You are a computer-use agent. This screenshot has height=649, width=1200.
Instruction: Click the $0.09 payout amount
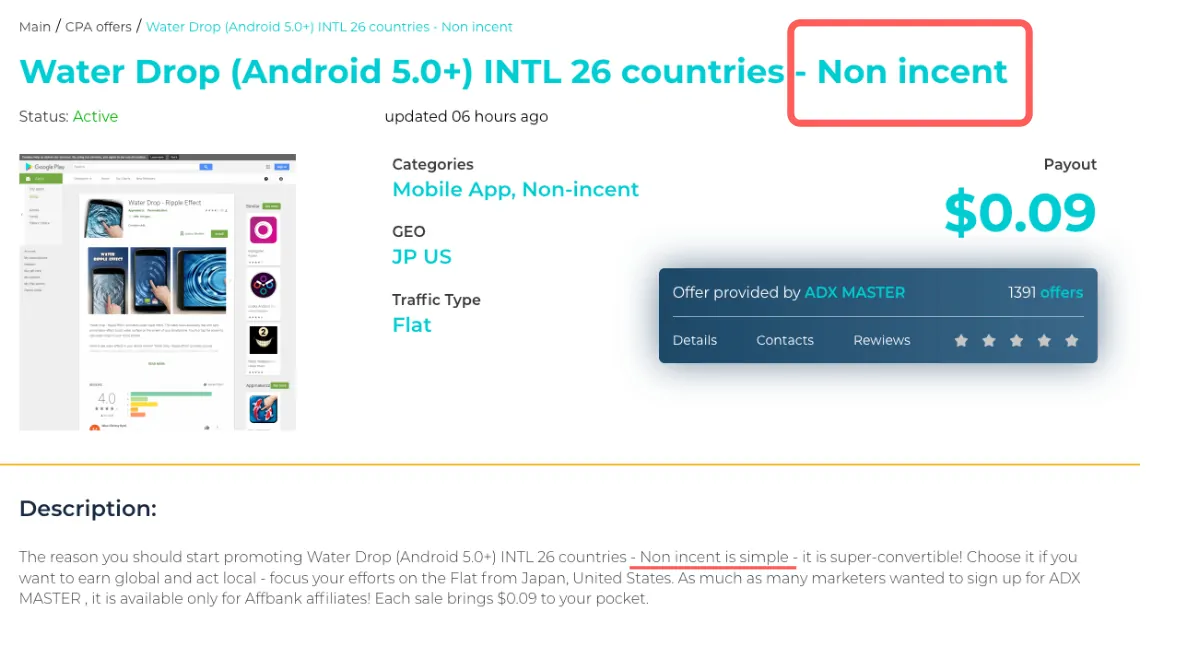(1019, 213)
